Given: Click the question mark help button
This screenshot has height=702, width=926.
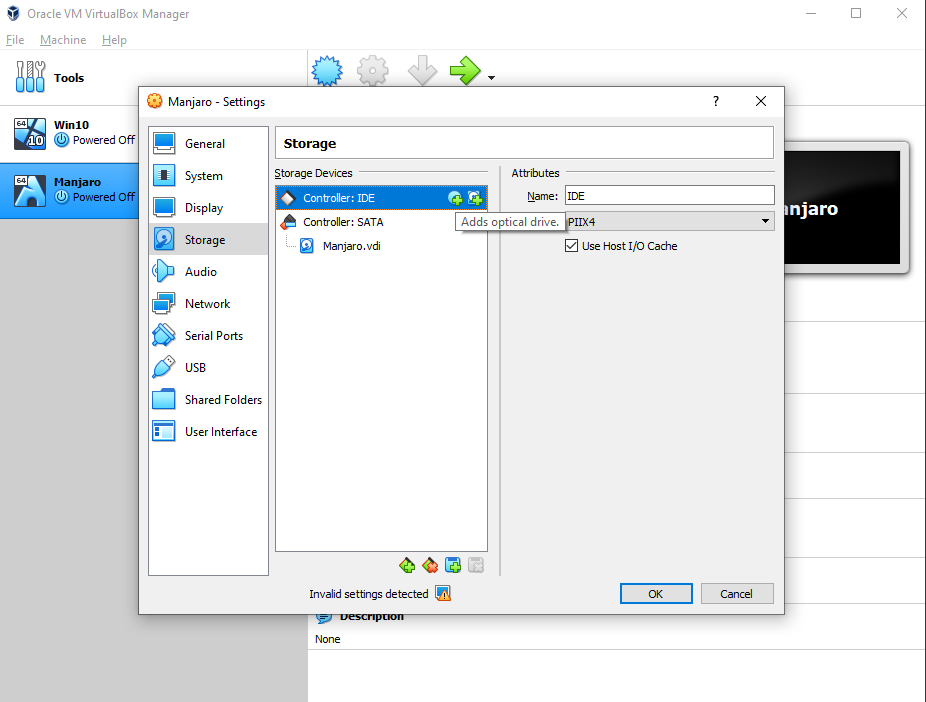Looking at the screenshot, I should (x=716, y=101).
